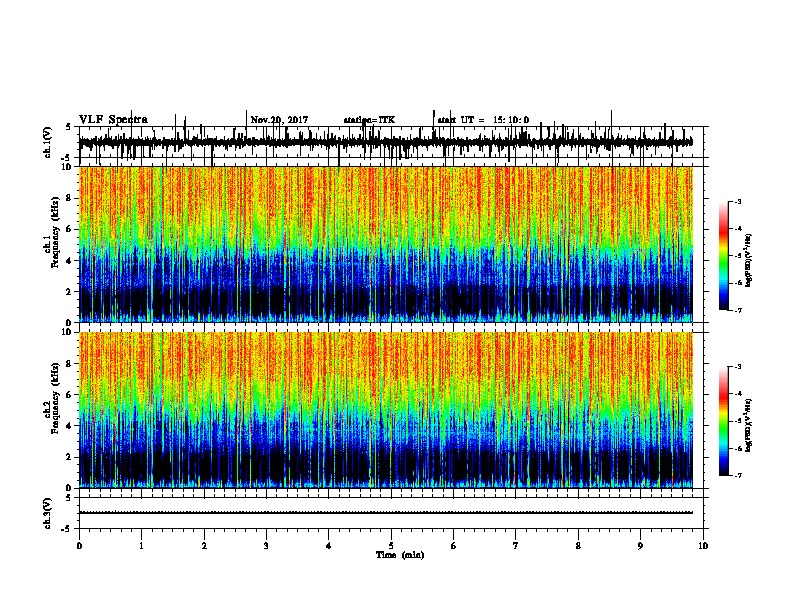
Task: Click time axis tick label "10"
Action: click(703, 546)
